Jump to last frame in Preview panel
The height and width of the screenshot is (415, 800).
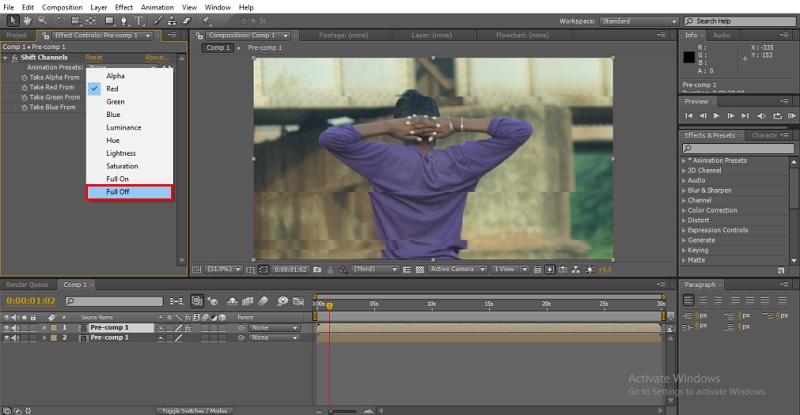tap(745, 116)
